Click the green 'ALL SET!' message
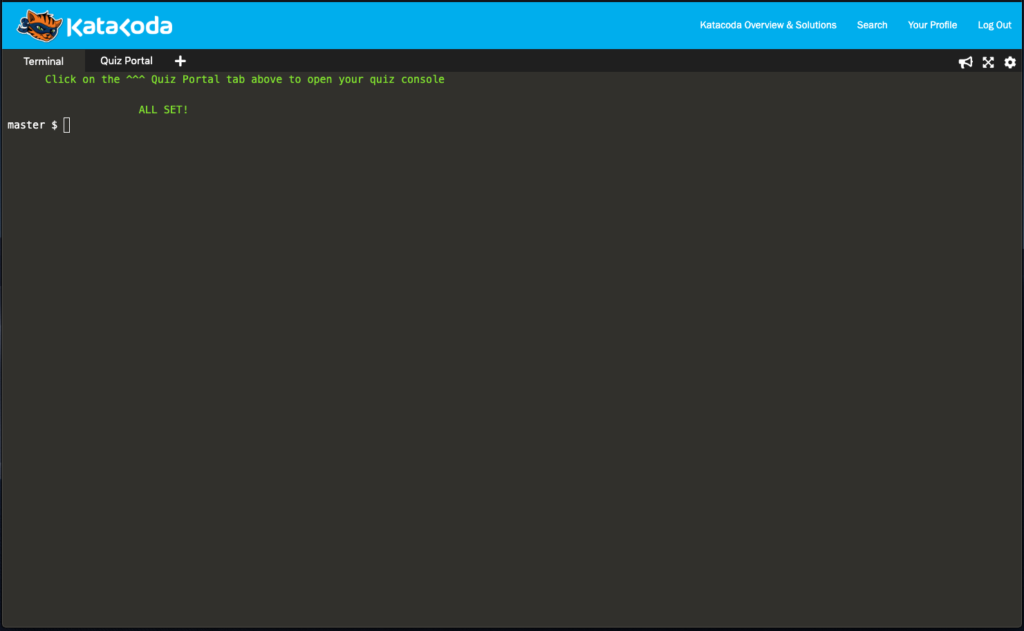This screenshot has height=631, width=1024. coord(163,110)
